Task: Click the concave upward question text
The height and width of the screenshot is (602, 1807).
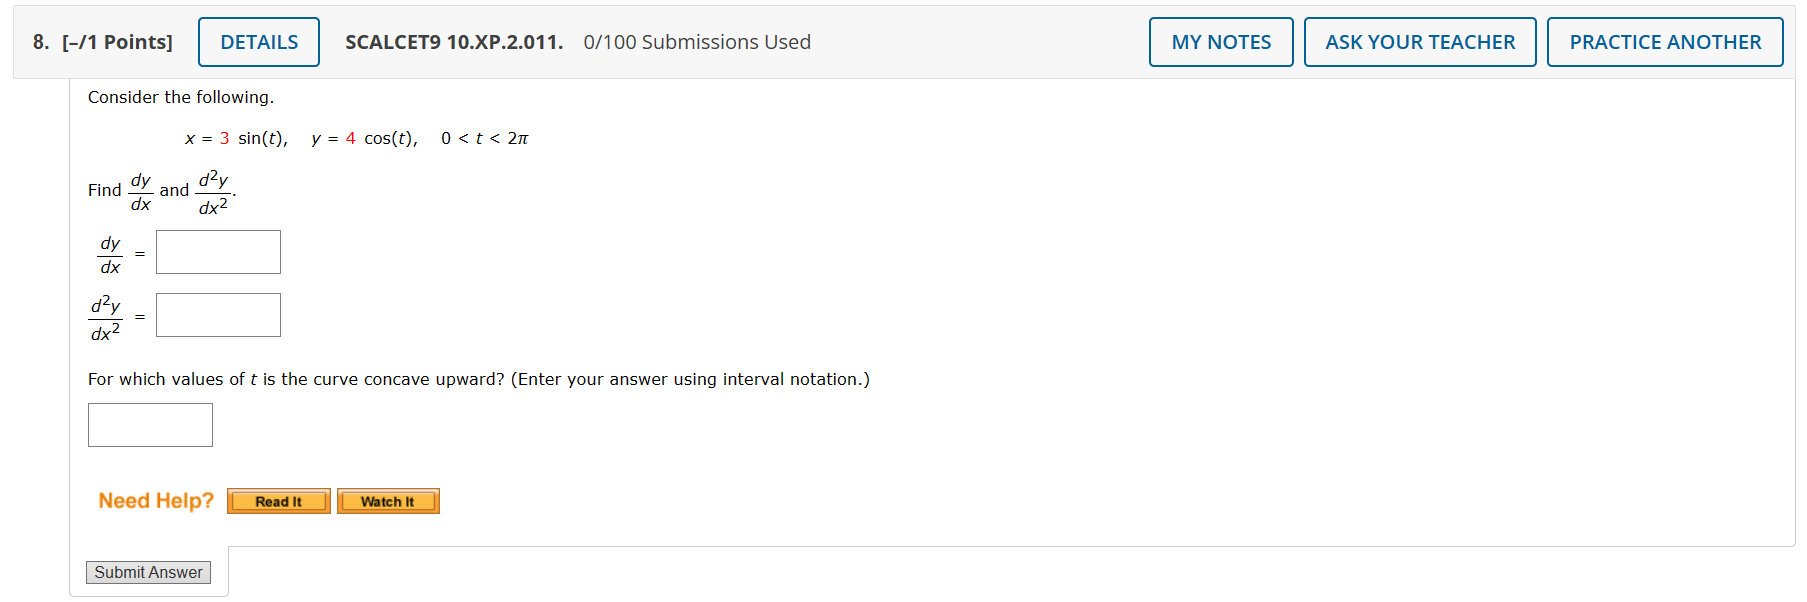Action: point(477,379)
